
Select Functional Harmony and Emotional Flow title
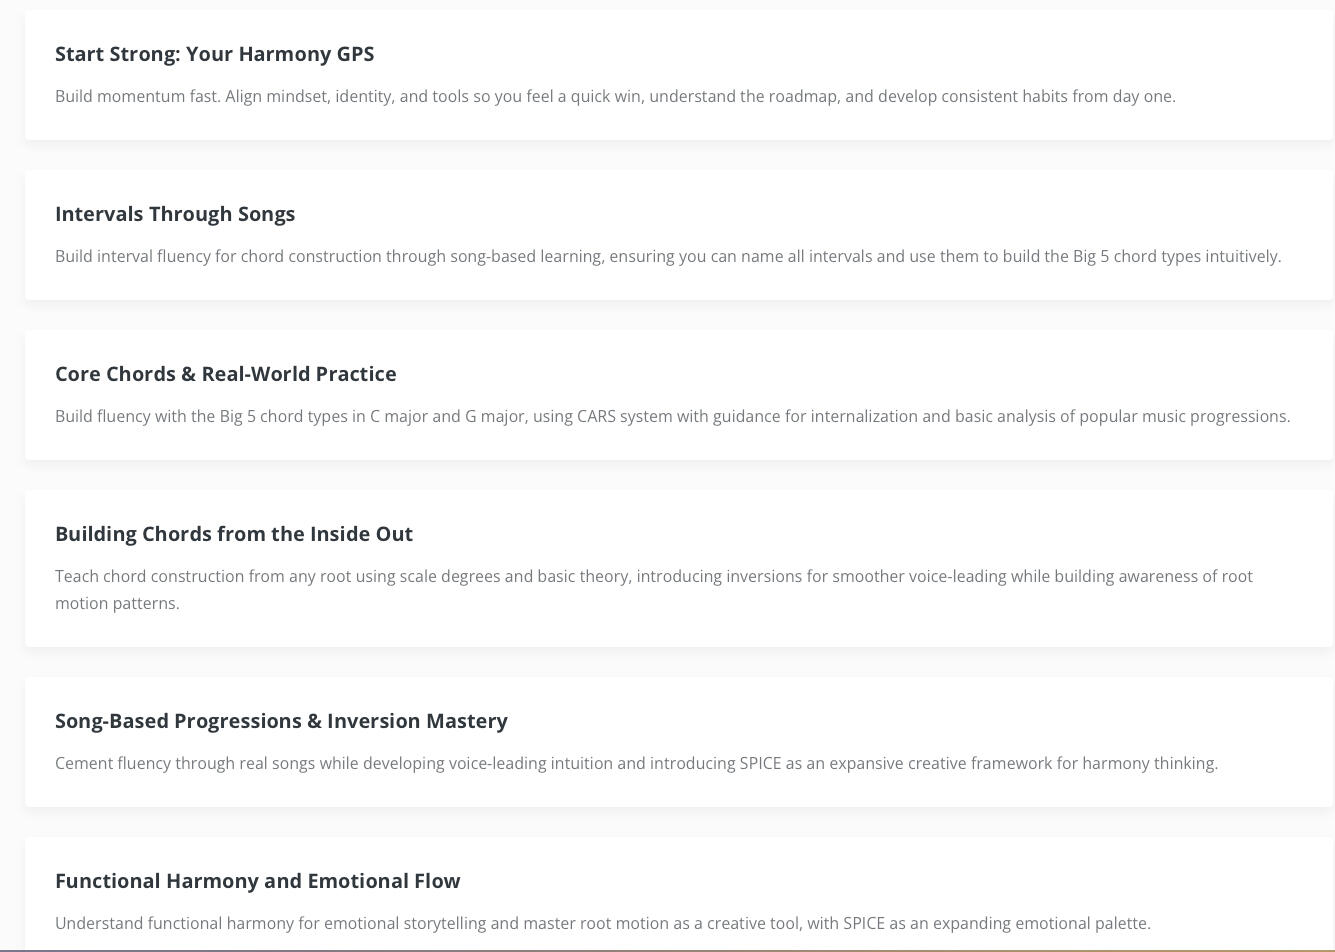(x=257, y=881)
